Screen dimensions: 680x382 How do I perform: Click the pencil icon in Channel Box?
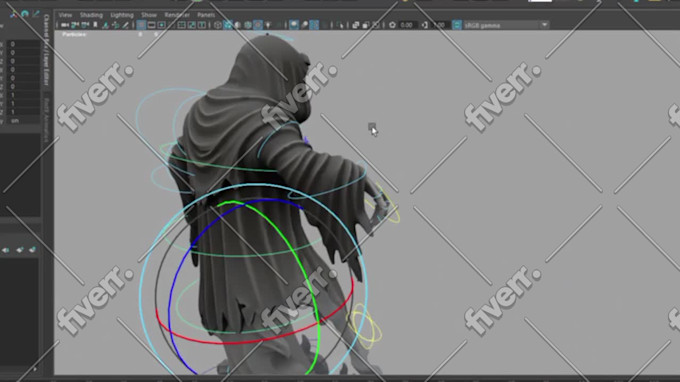pos(36,14)
